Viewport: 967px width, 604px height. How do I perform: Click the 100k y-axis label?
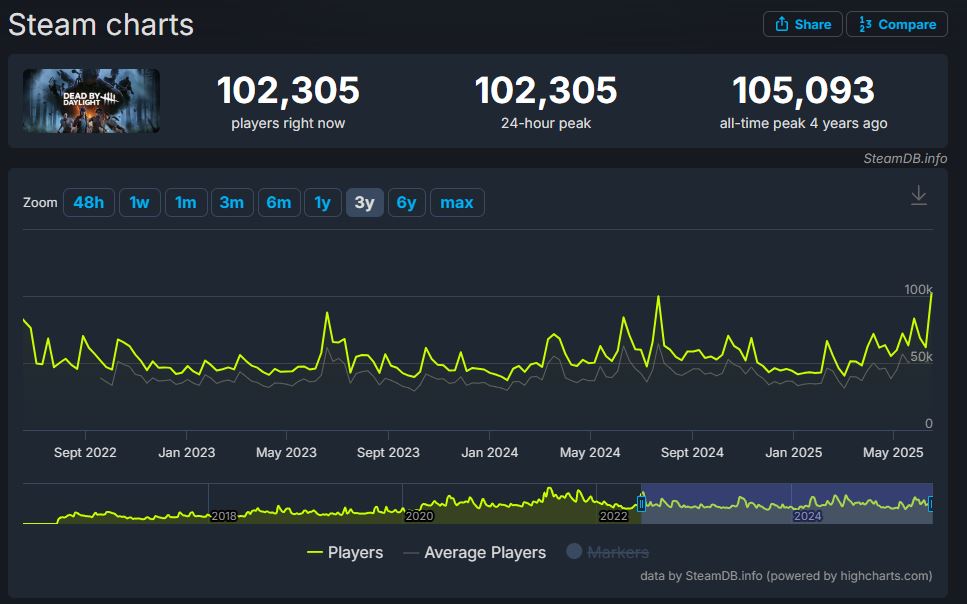918,289
